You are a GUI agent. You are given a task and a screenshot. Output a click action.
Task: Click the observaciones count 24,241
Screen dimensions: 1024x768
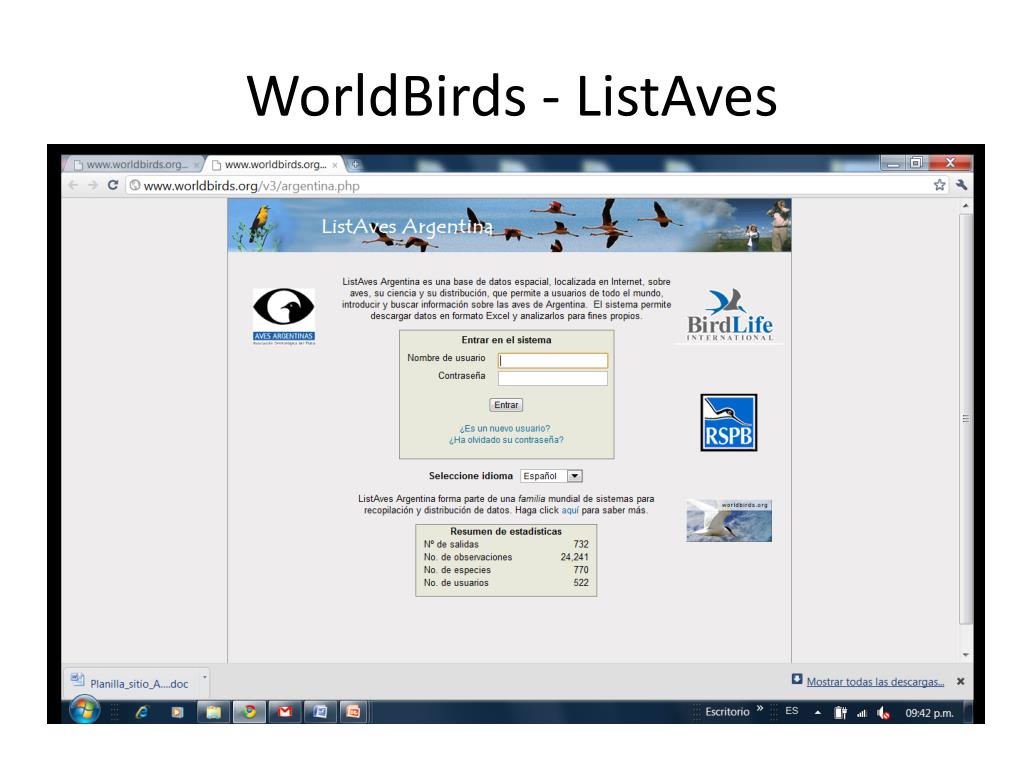(575, 557)
